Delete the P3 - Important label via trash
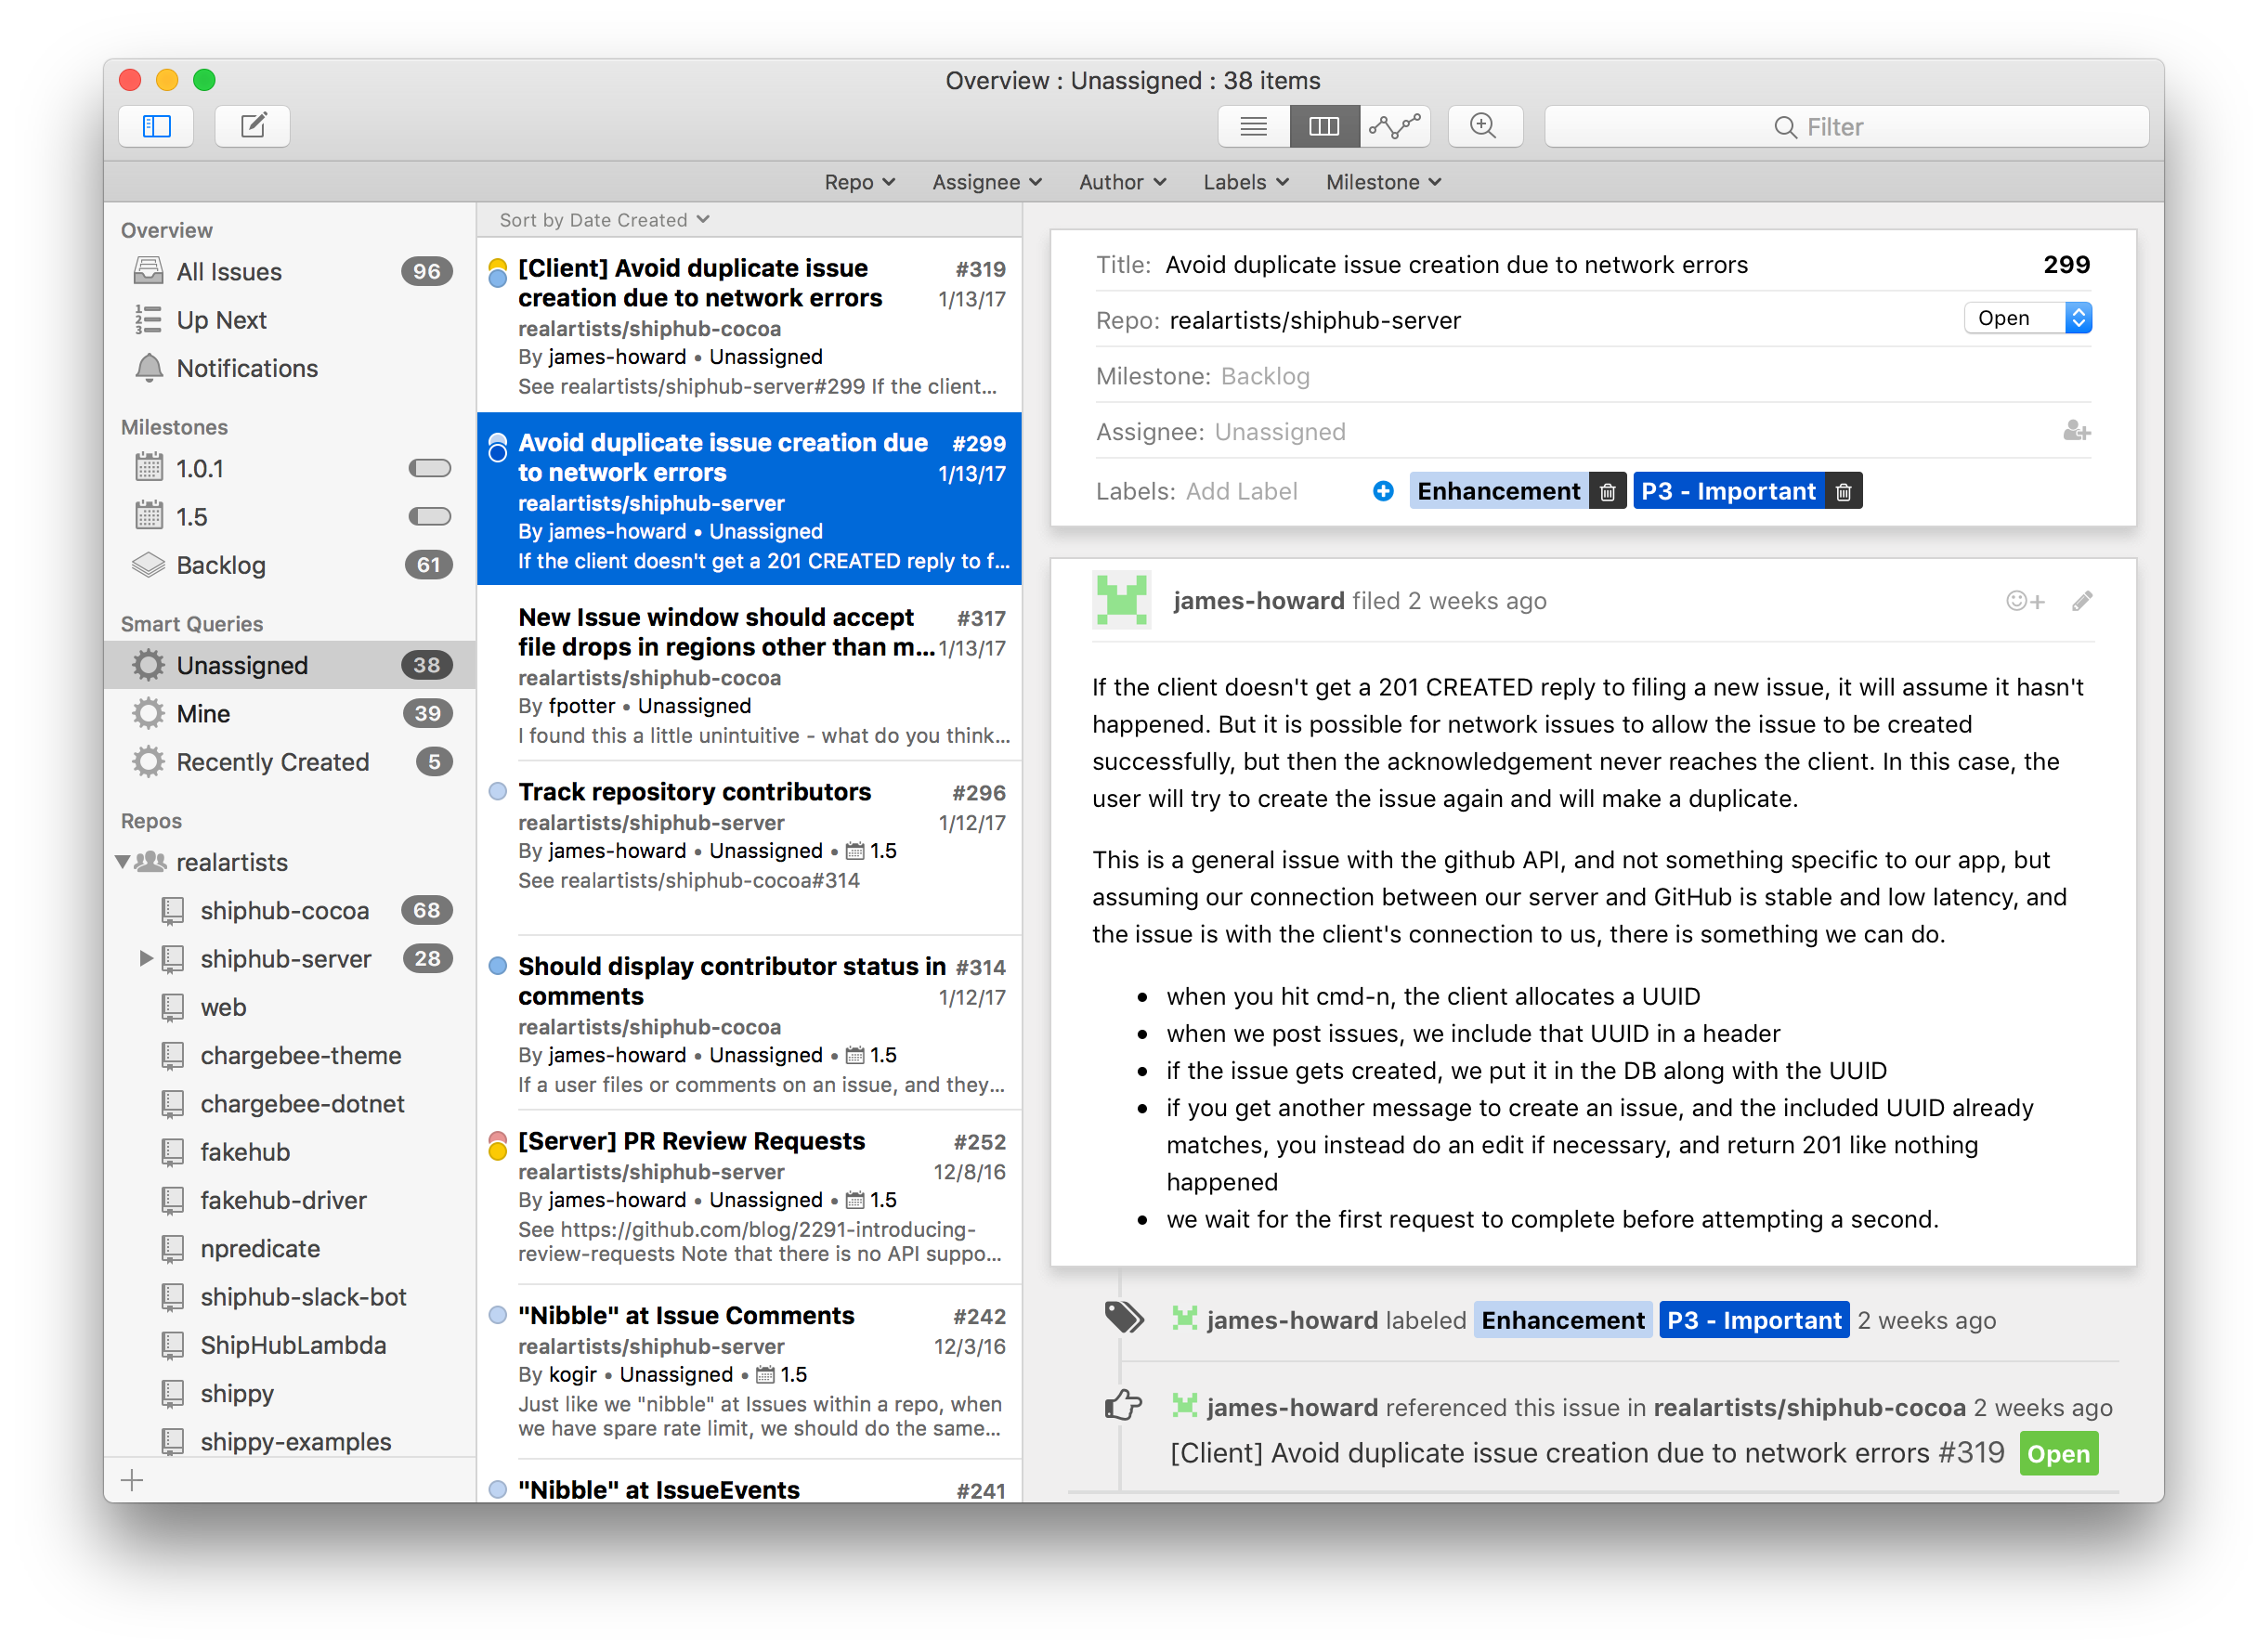2268x1651 pixels. tap(1844, 491)
